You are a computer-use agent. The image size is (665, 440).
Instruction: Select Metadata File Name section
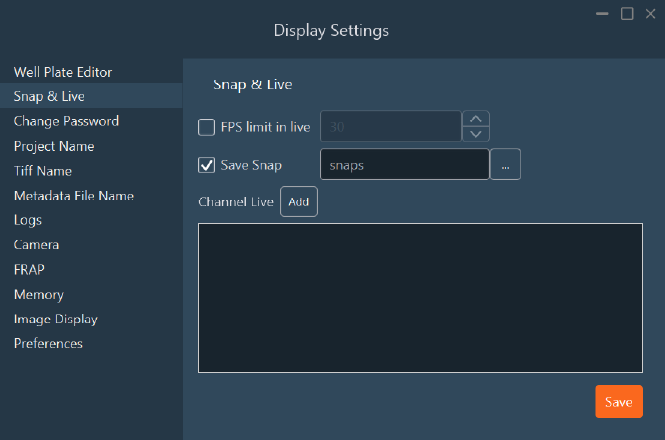click(73, 196)
